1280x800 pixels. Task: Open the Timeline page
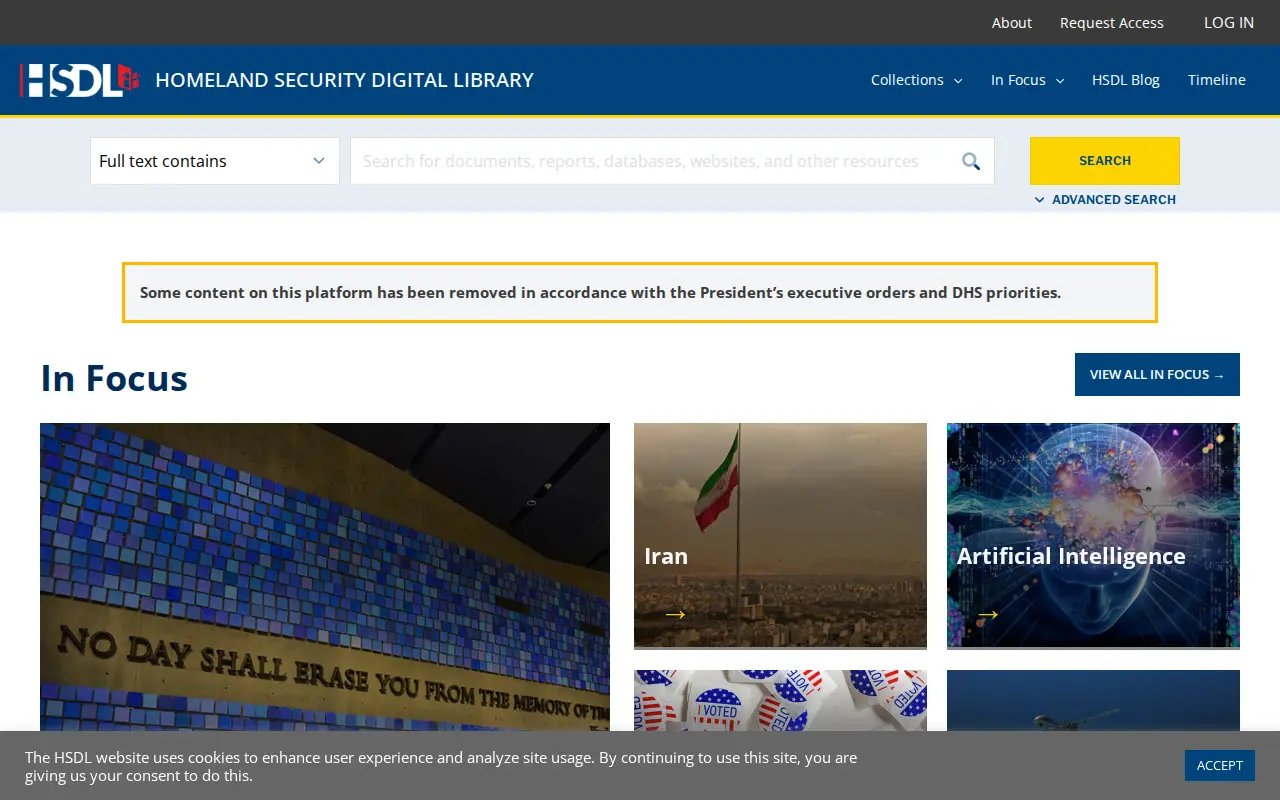pos(1217,80)
